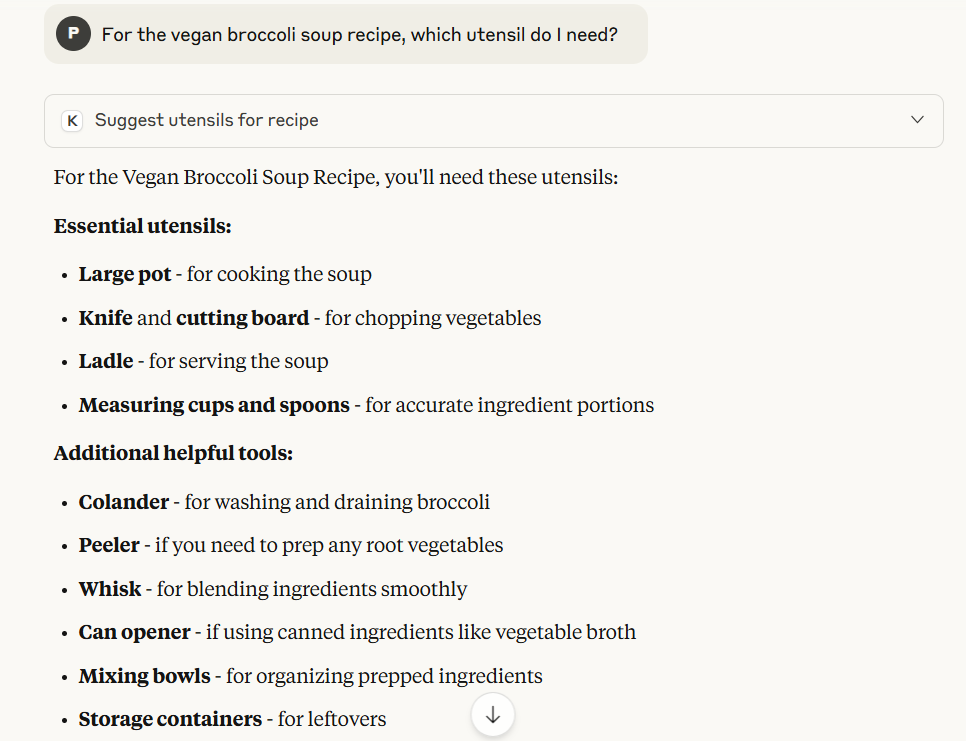Click the "cutting board" bold text

pyautogui.click(x=242, y=318)
